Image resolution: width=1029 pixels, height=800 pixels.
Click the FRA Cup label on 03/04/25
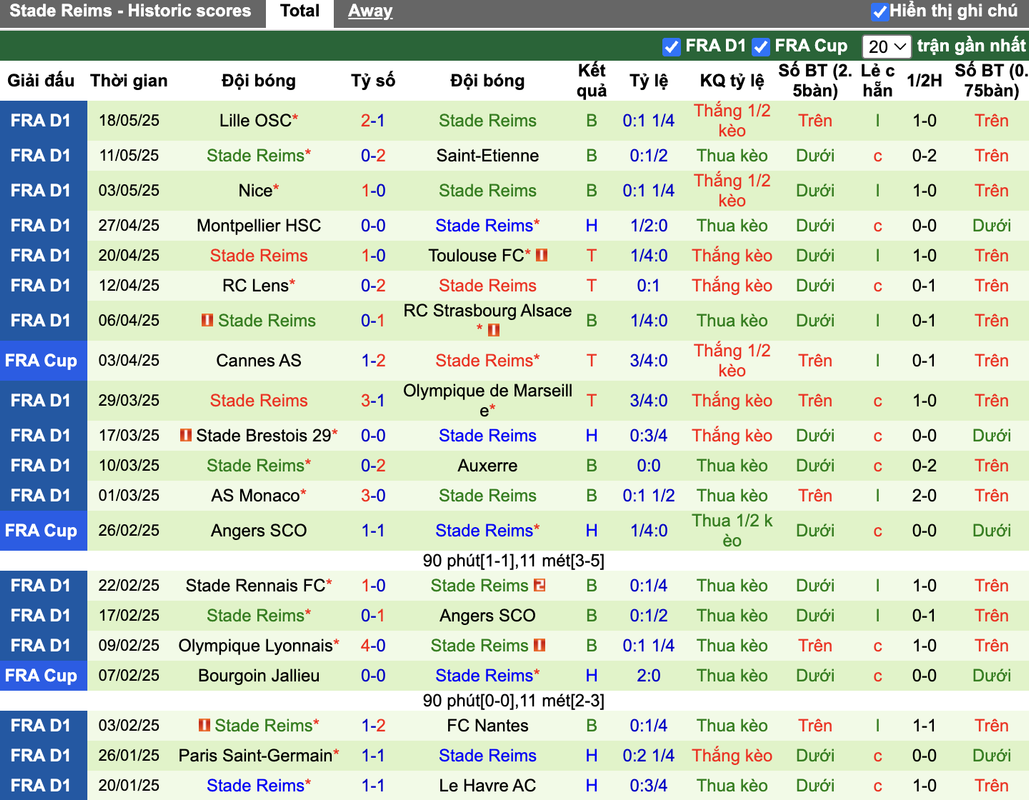tap(43, 360)
